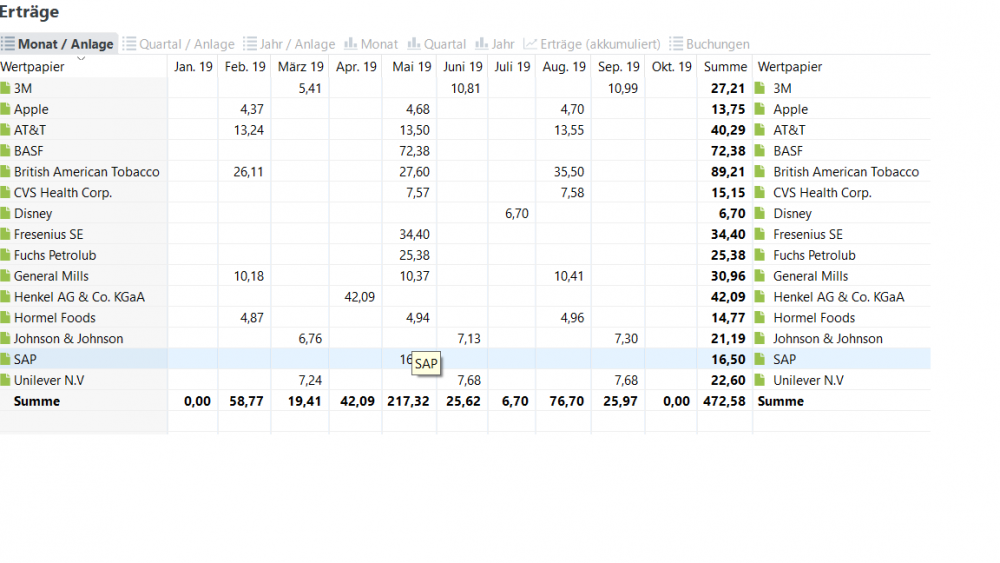
Task: Select the BASF Mai 19 value 72,38
Action: pos(415,151)
